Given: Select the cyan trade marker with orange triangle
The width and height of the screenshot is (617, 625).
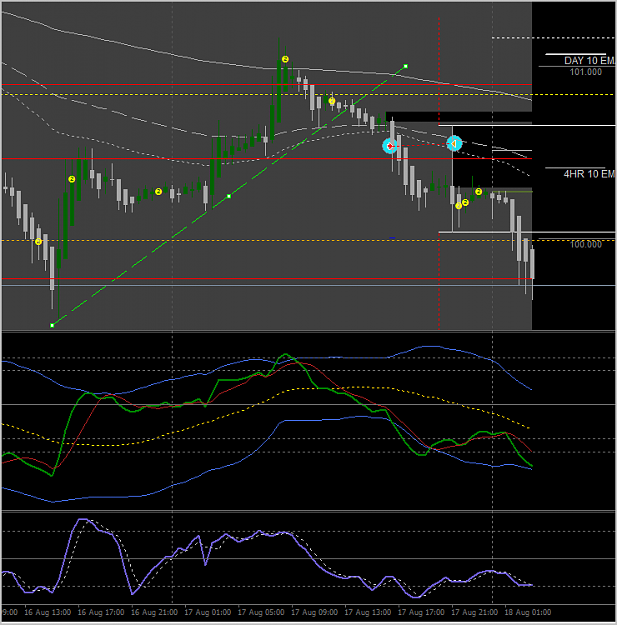Looking at the screenshot, I should point(454,143).
